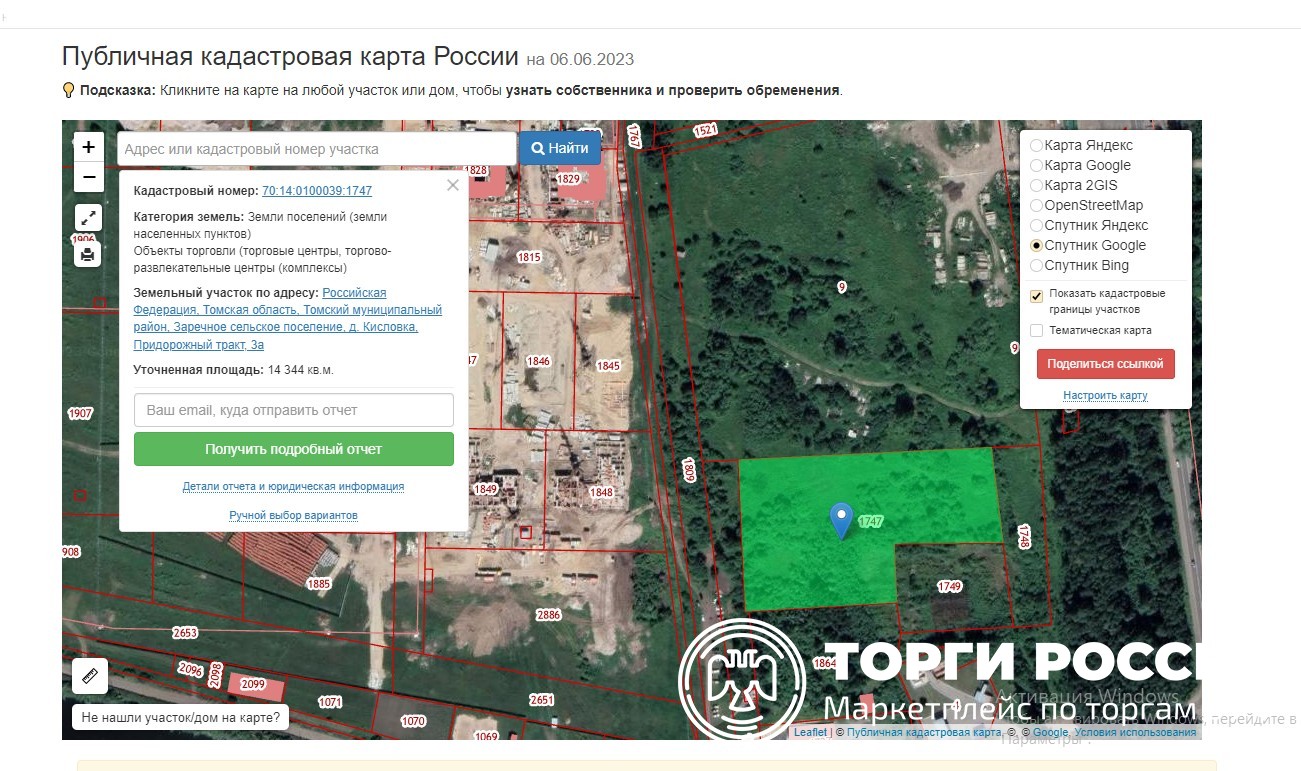Click the address search input field
Screen dimensions: 1301x771
[316, 149]
